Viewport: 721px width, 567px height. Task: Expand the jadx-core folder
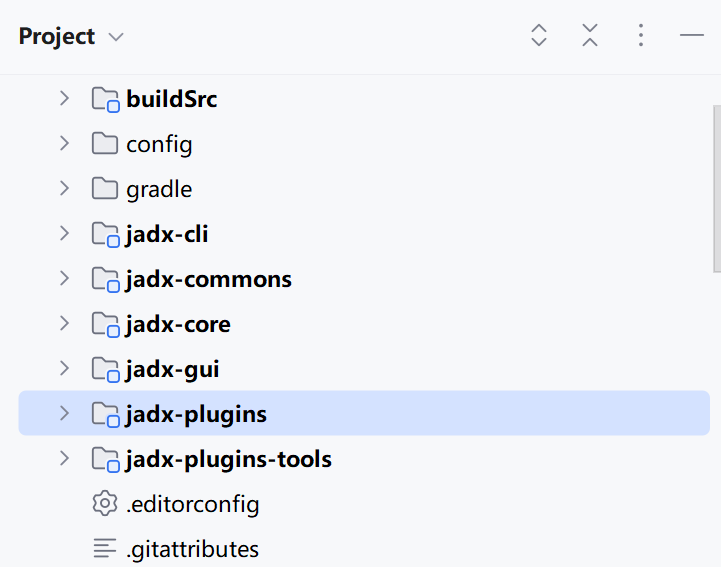tap(64, 324)
